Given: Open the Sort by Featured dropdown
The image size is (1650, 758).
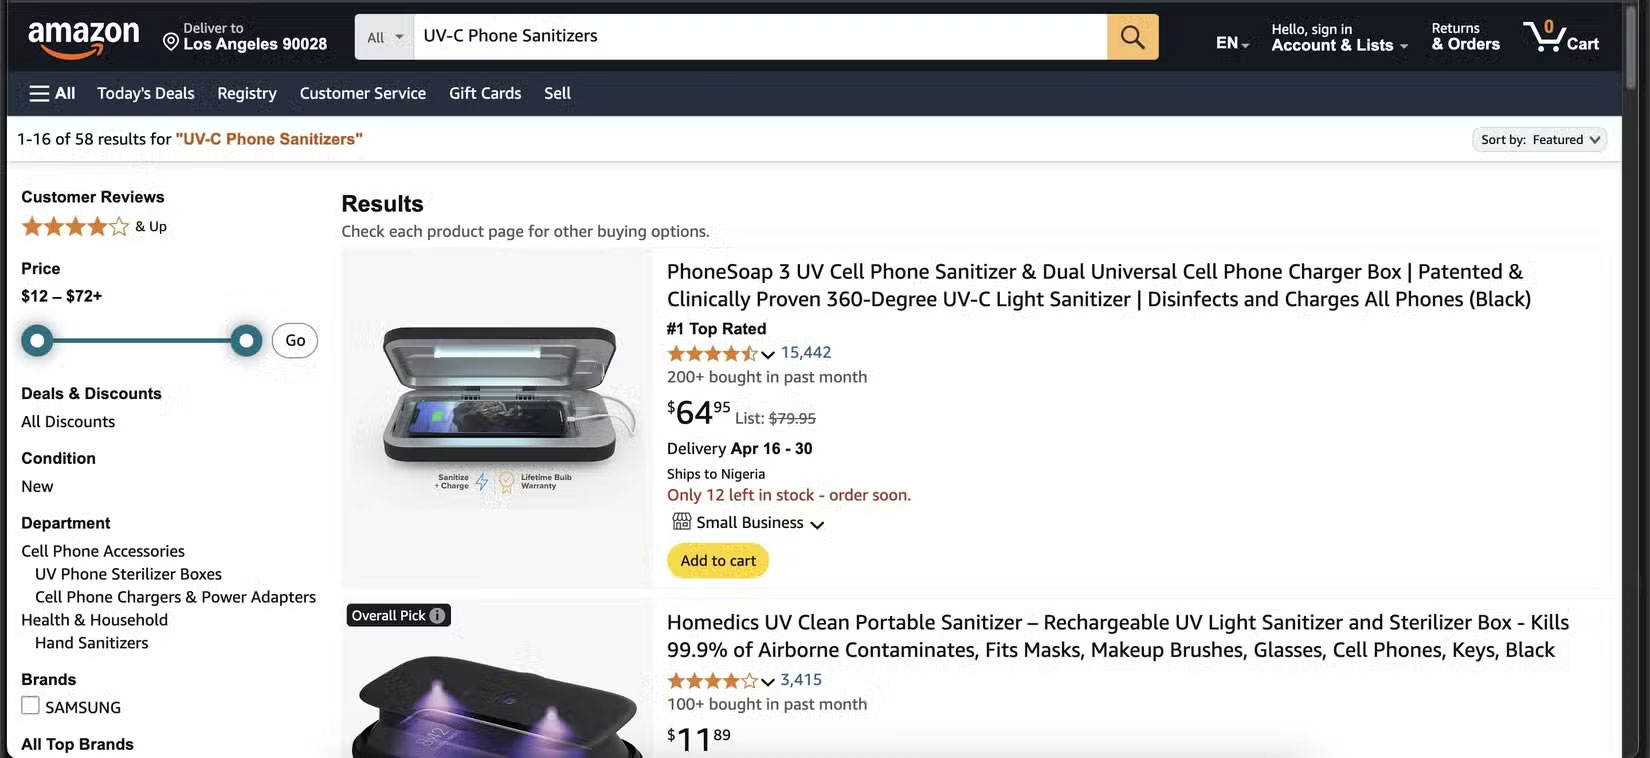Looking at the screenshot, I should pyautogui.click(x=1539, y=139).
